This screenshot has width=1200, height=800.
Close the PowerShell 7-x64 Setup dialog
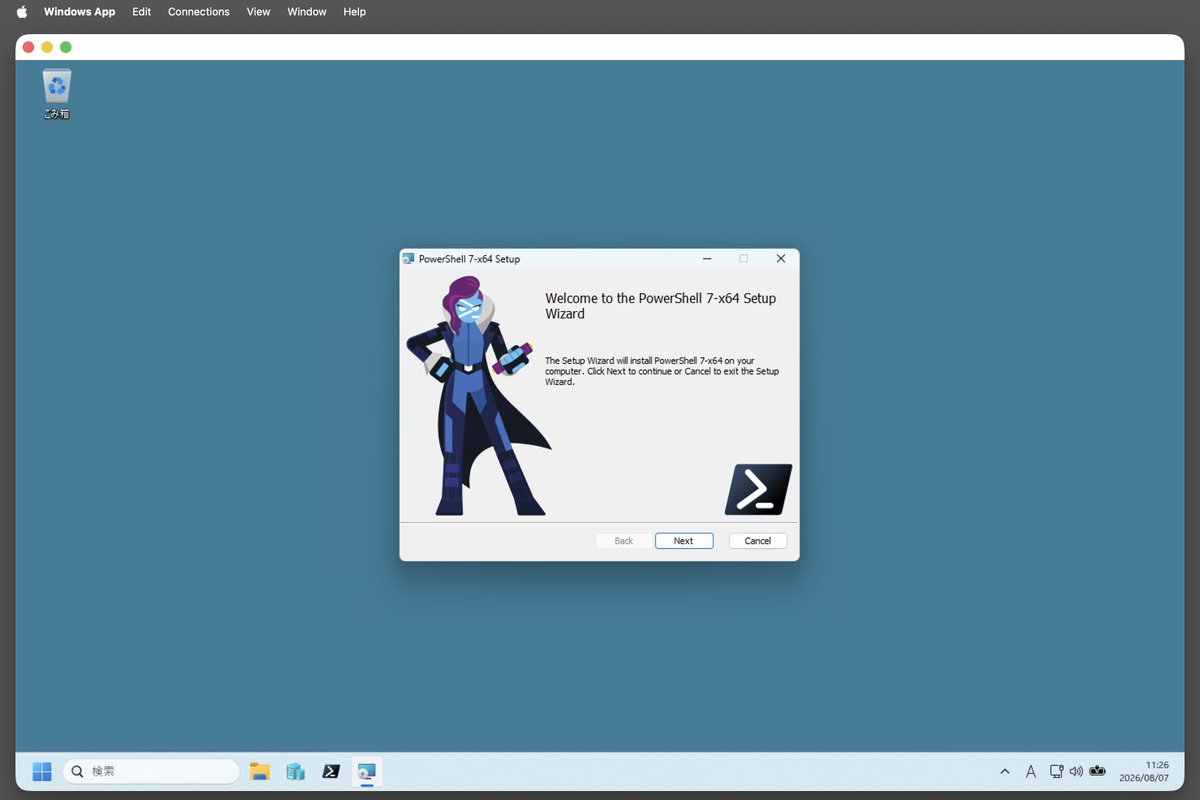coord(781,259)
